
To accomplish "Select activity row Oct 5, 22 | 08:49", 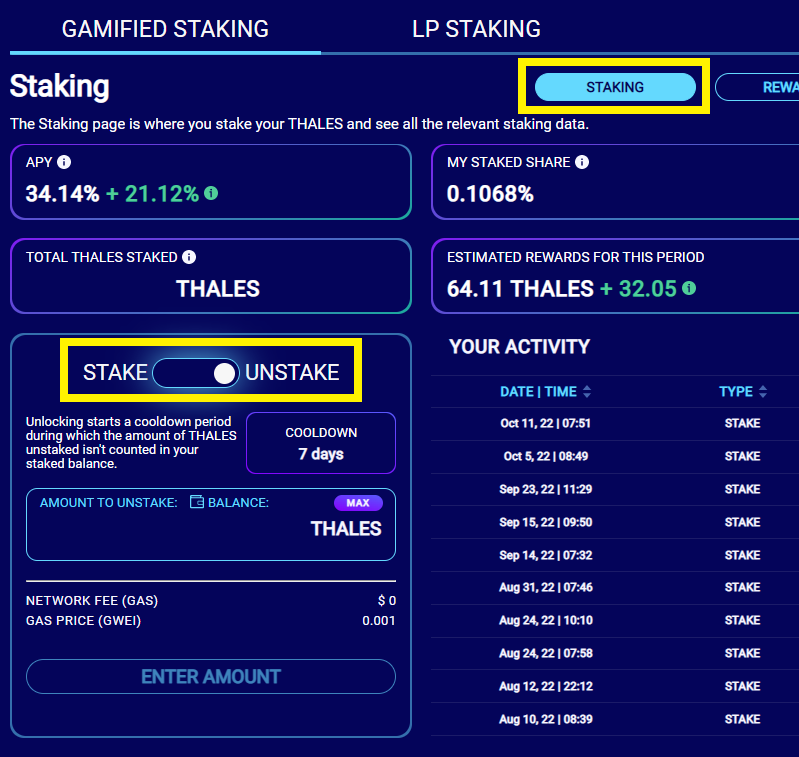I will pyautogui.click(x=615, y=456).
